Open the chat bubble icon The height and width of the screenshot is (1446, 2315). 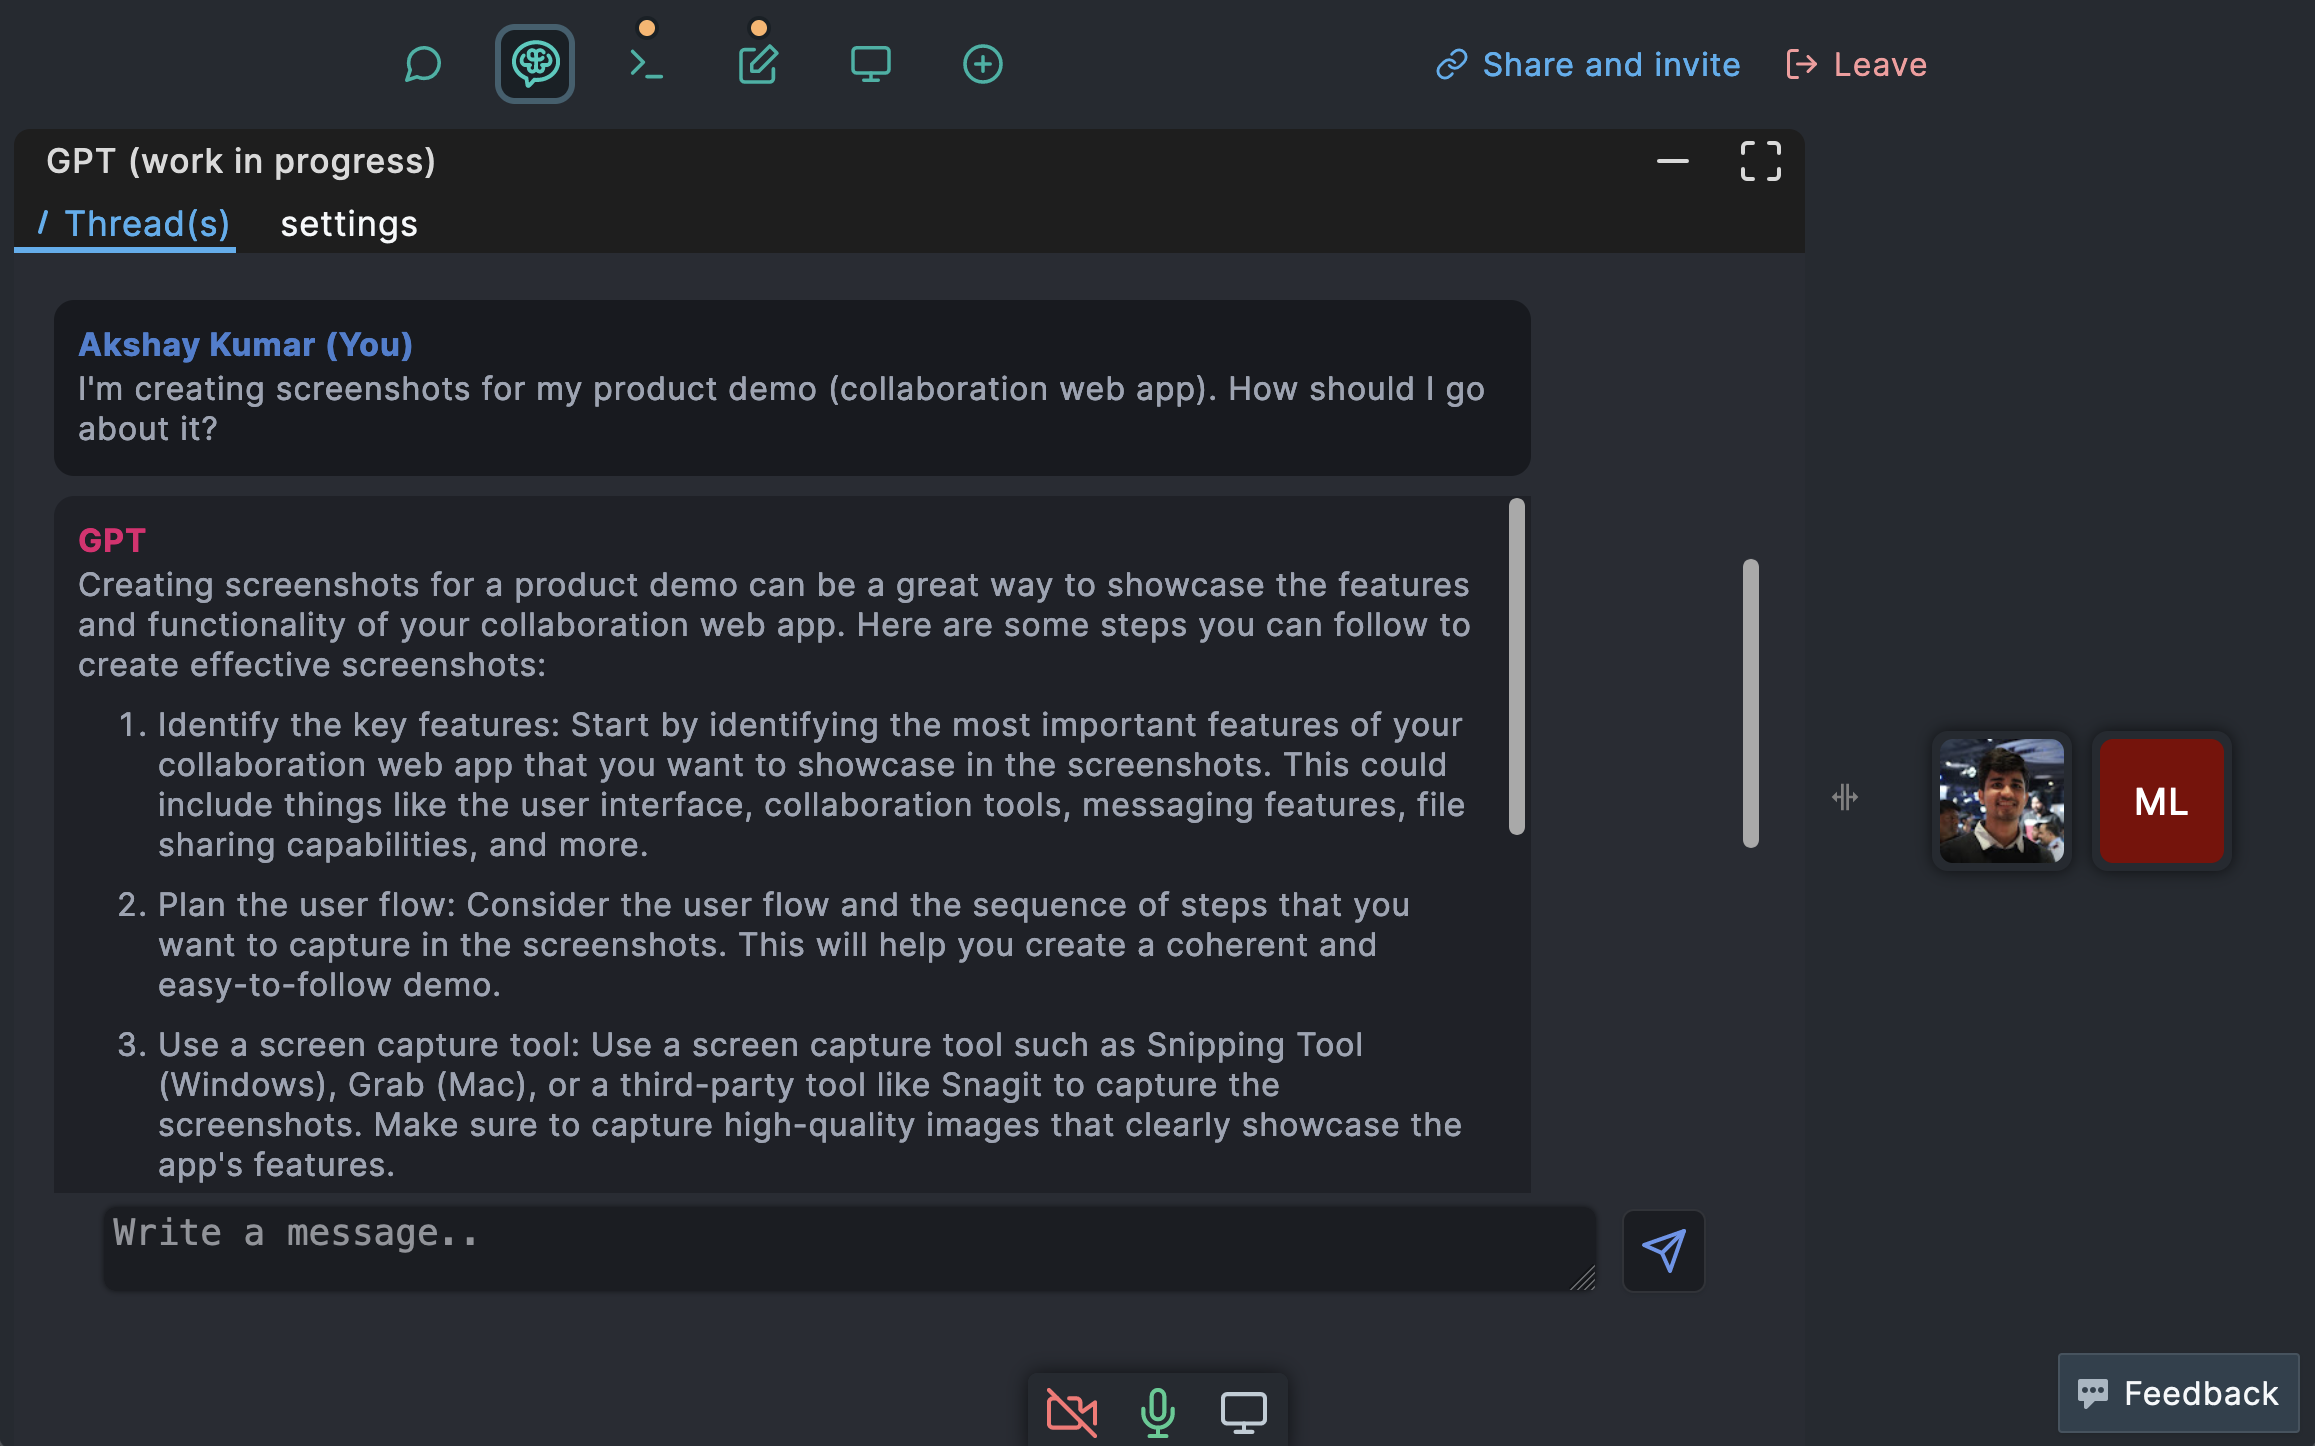(423, 65)
